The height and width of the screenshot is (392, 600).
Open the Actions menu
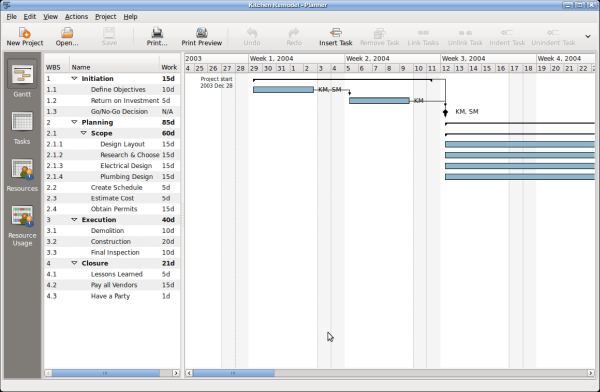[76, 16]
